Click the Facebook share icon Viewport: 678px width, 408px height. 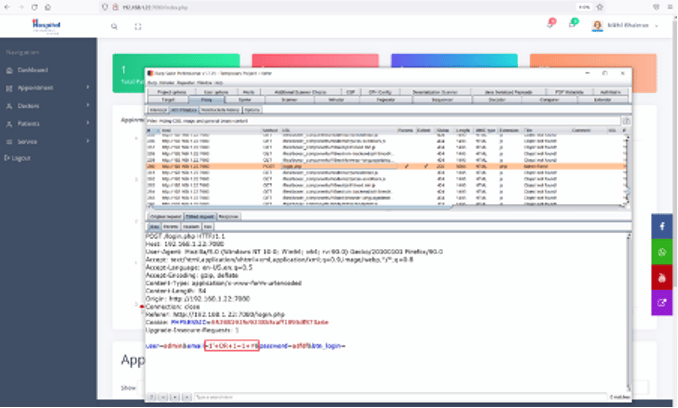tap(664, 228)
